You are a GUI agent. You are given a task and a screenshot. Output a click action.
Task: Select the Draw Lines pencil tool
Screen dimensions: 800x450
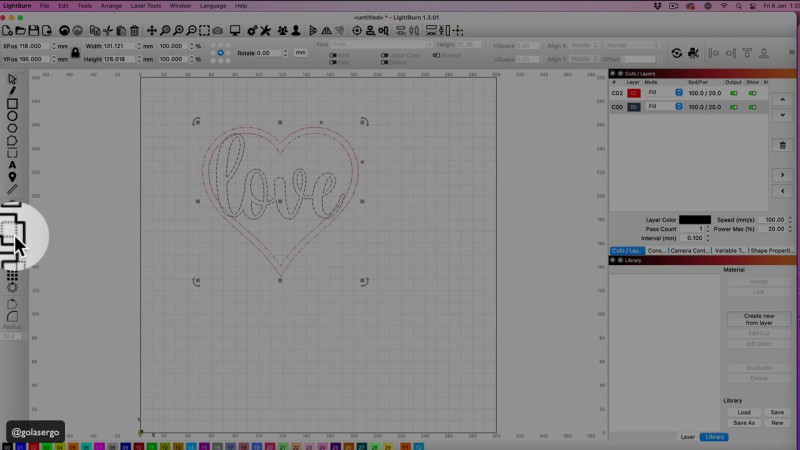coord(12,91)
